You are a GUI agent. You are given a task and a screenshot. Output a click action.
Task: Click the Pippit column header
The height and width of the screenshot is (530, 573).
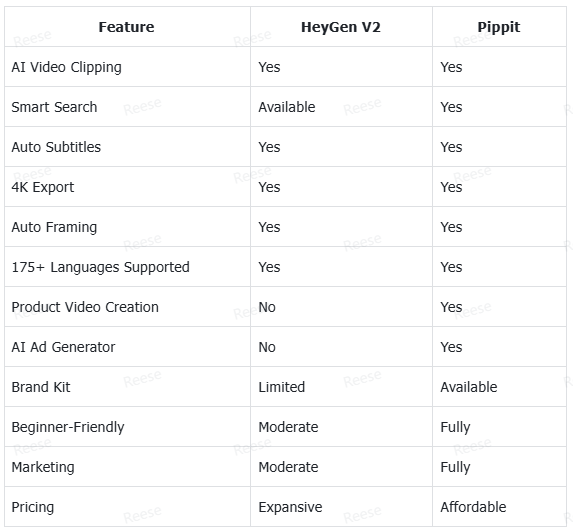tap(499, 27)
